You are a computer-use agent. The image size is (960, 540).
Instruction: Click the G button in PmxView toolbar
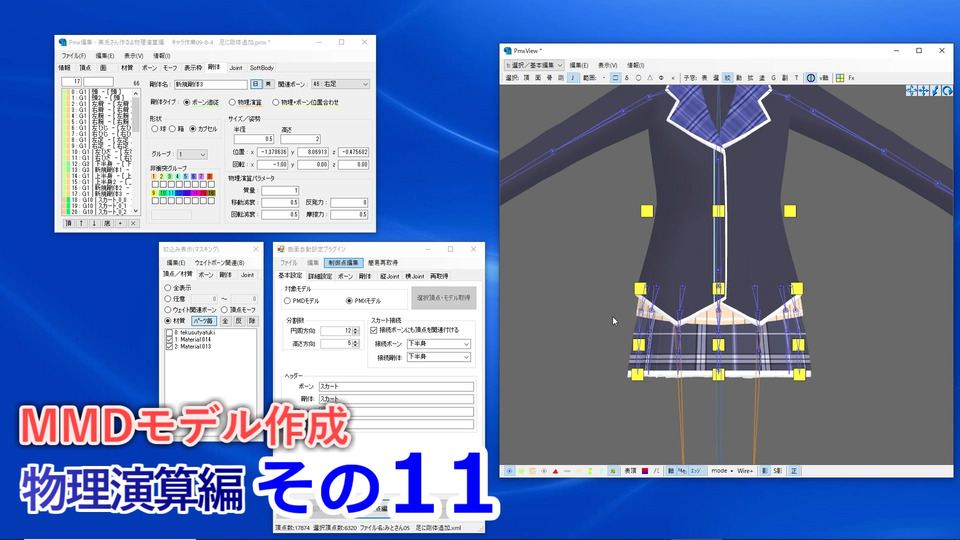773,78
